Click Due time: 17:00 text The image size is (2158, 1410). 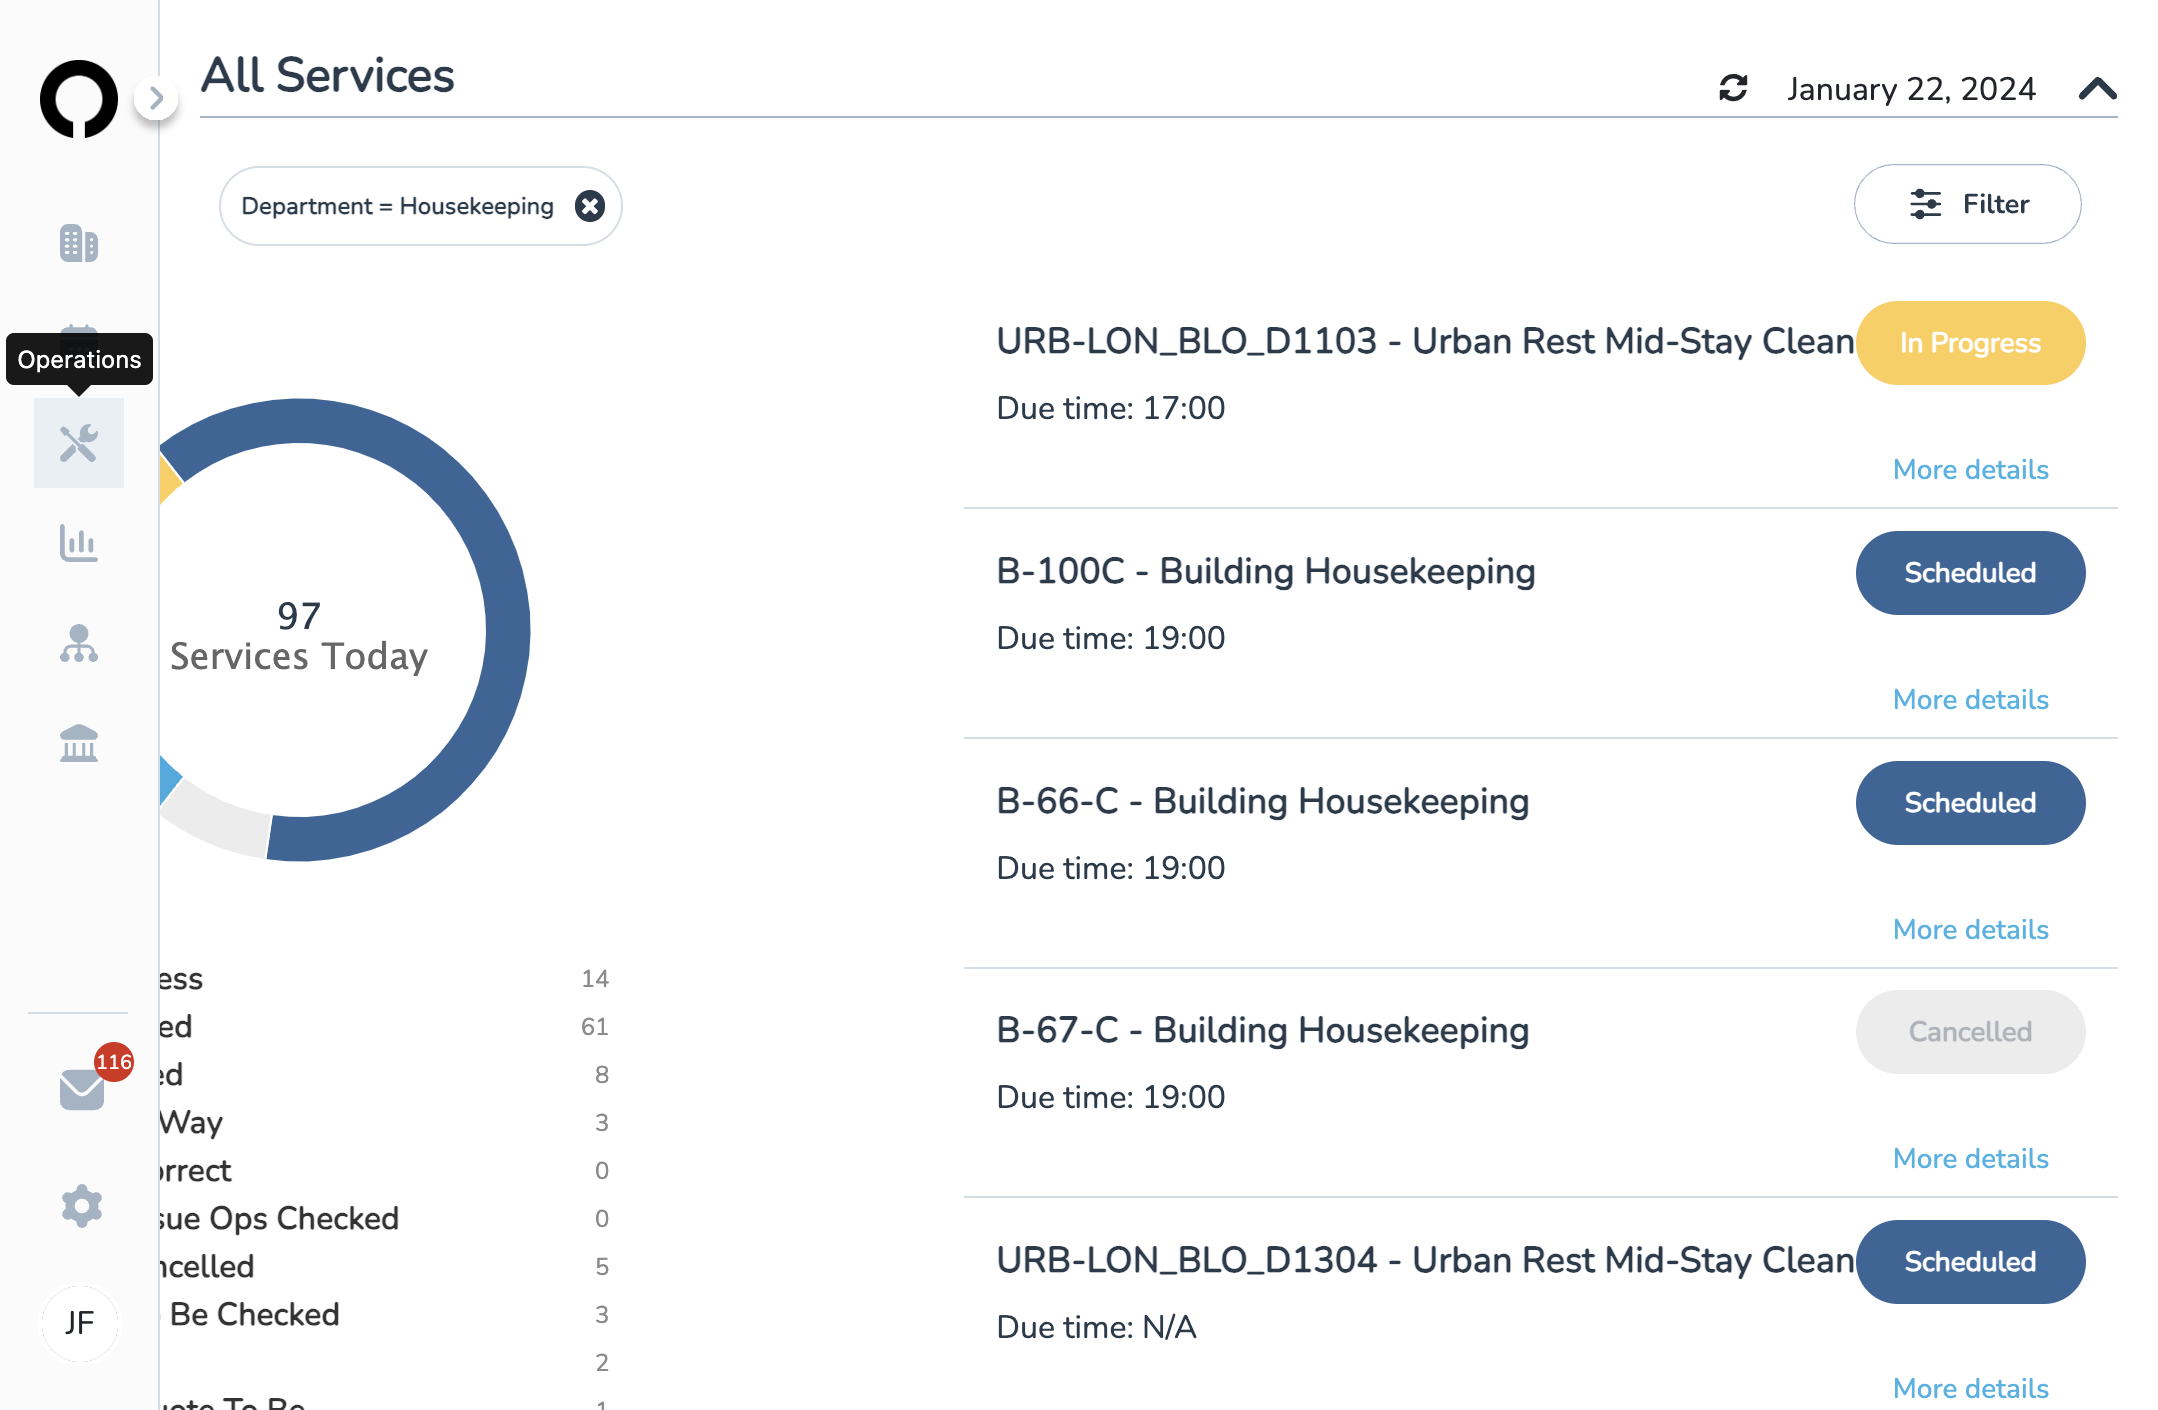point(1110,408)
